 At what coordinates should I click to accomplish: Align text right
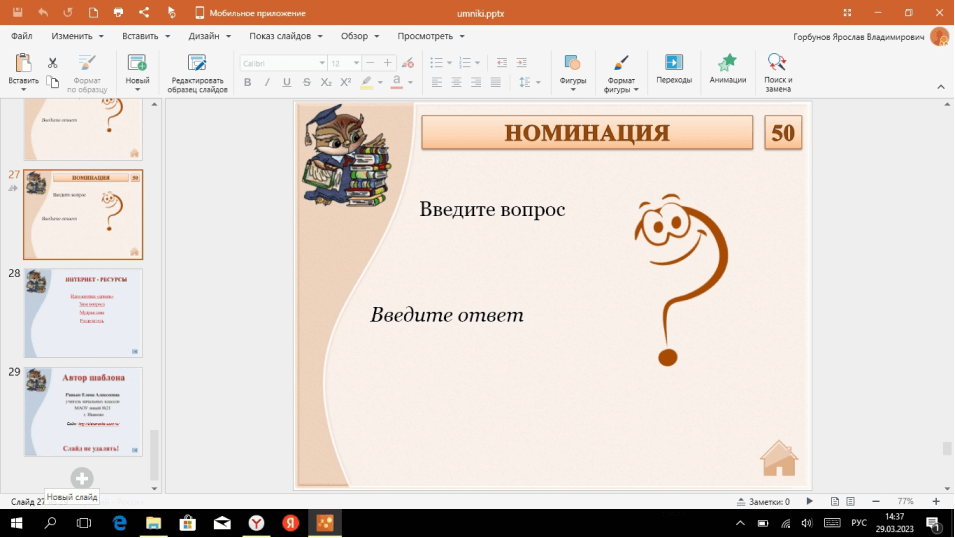pos(476,82)
